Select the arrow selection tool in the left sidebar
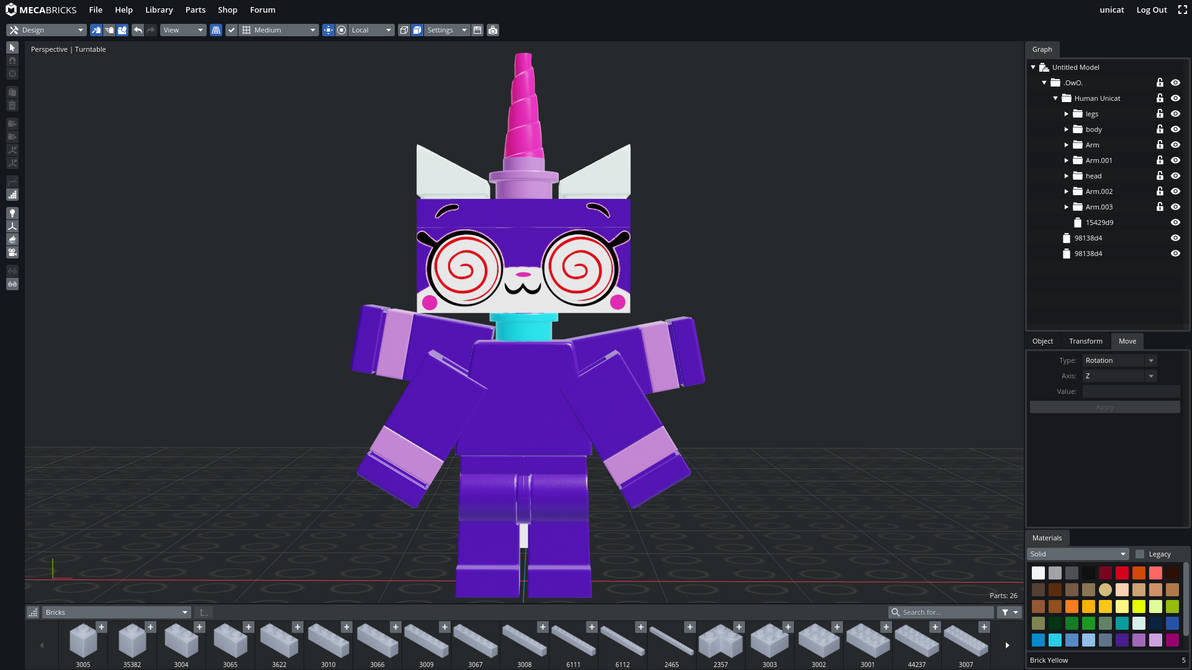Viewport: 1192px width, 670px height. pyautogui.click(x=11, y=46)
